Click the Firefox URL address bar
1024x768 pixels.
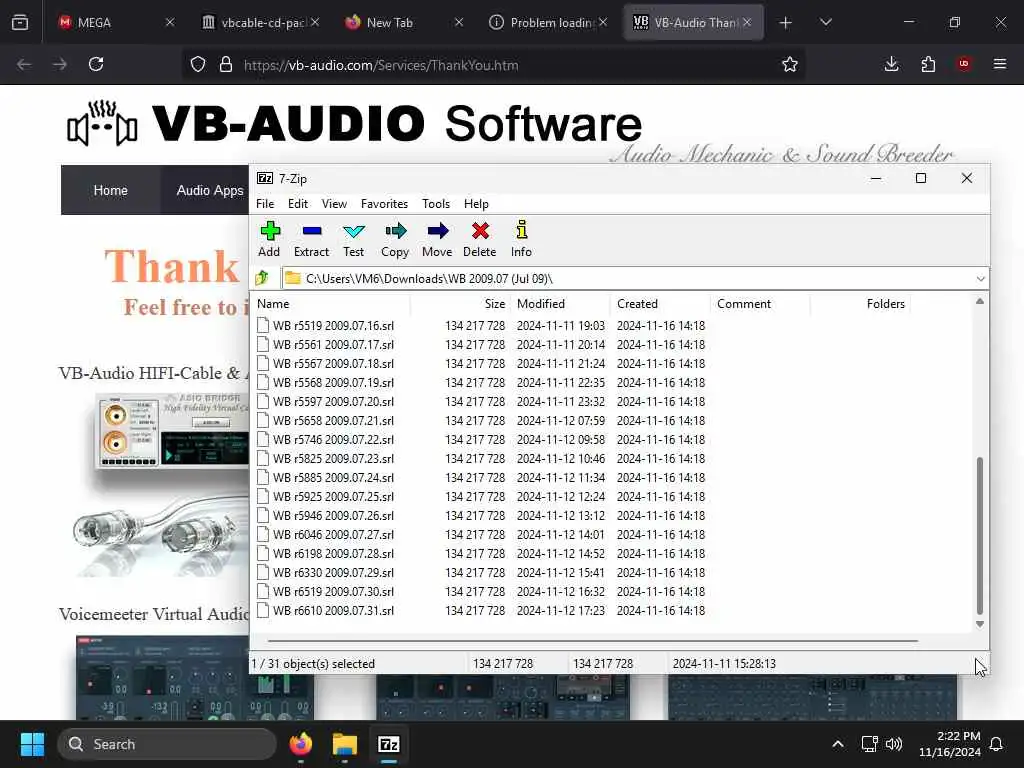pos(496,65)
